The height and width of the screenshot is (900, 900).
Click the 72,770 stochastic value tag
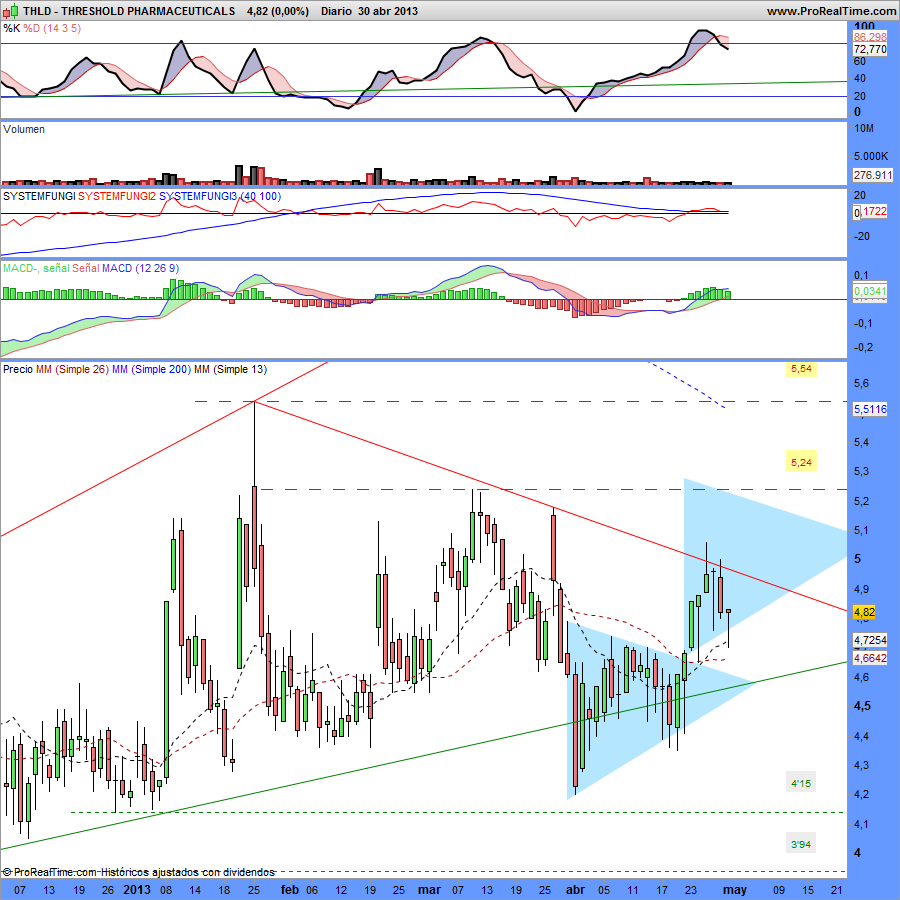pos(870,49)
